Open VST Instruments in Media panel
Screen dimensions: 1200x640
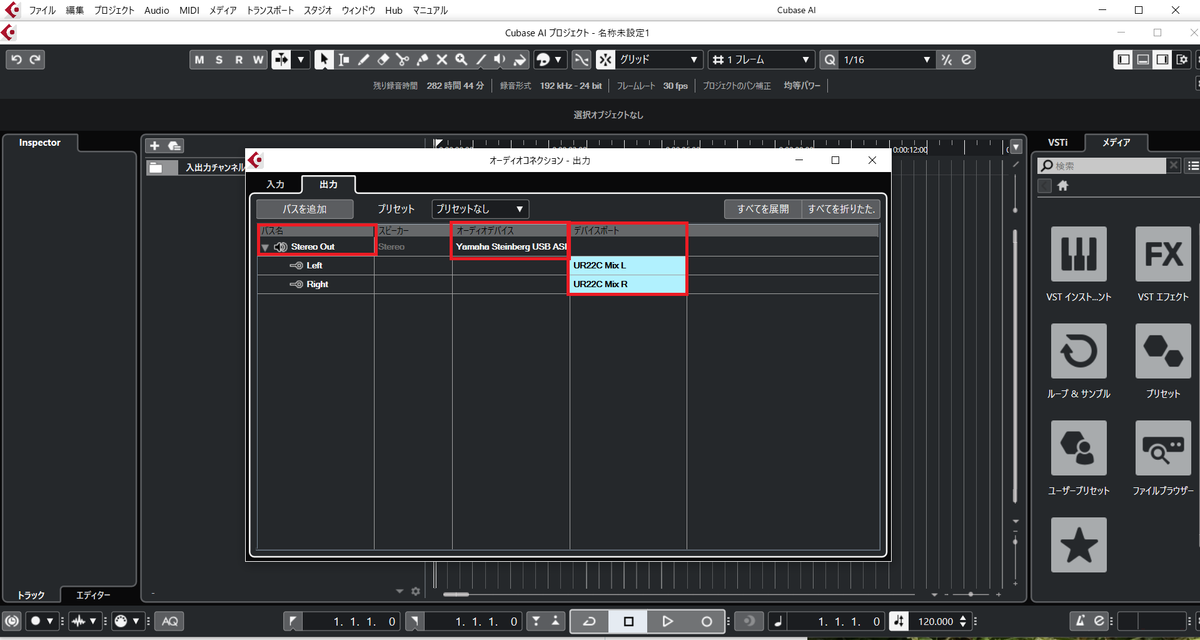point(1078,254)
